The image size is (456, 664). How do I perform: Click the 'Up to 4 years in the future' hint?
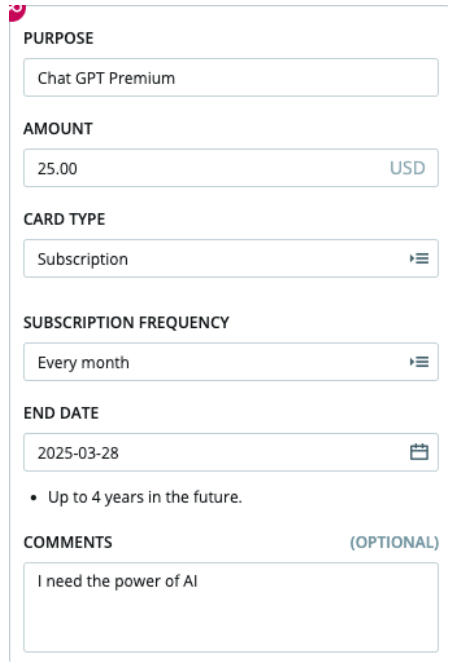(145, 497)
